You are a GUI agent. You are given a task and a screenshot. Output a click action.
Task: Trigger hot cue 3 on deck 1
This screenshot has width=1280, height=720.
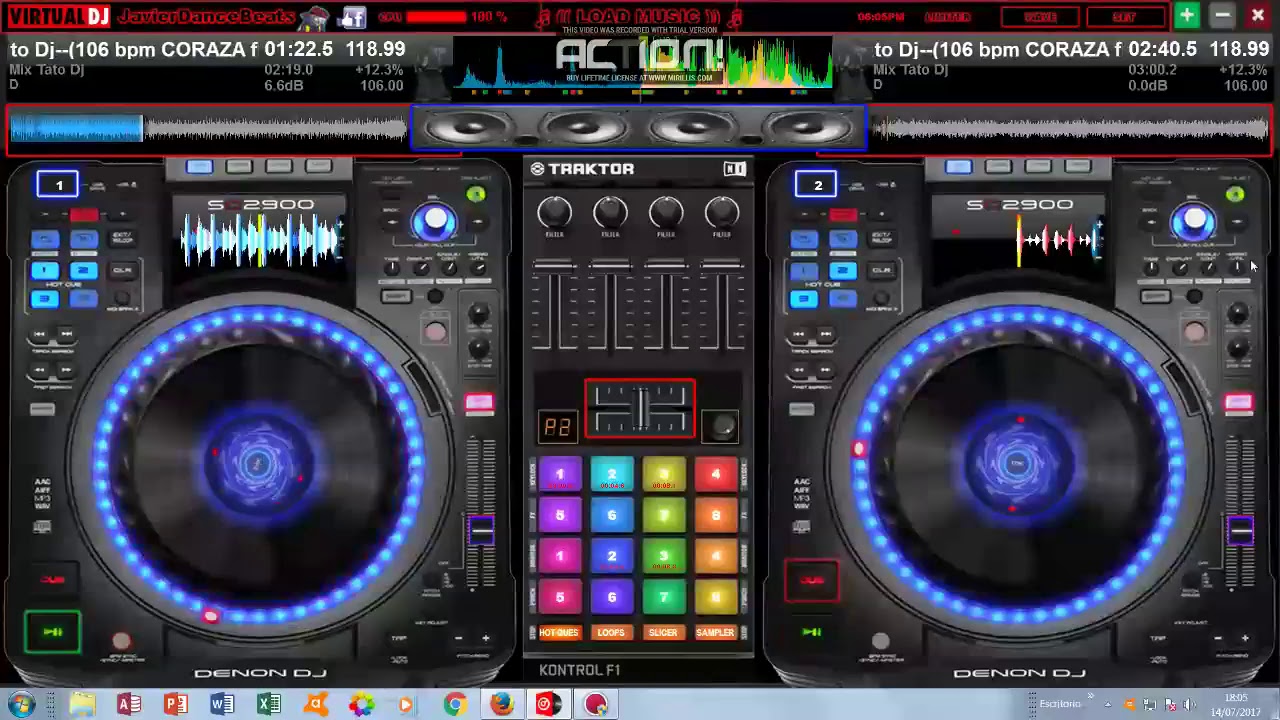(x=45, y=298)
